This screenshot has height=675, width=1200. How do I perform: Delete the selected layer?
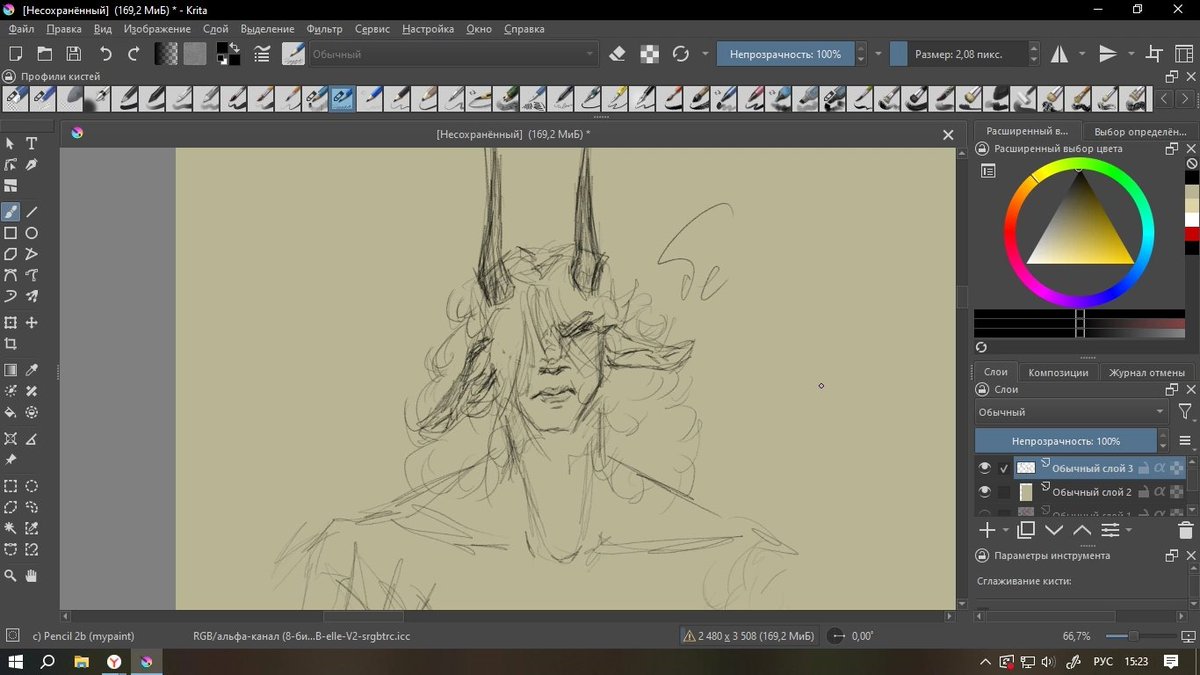(1186, 530)
